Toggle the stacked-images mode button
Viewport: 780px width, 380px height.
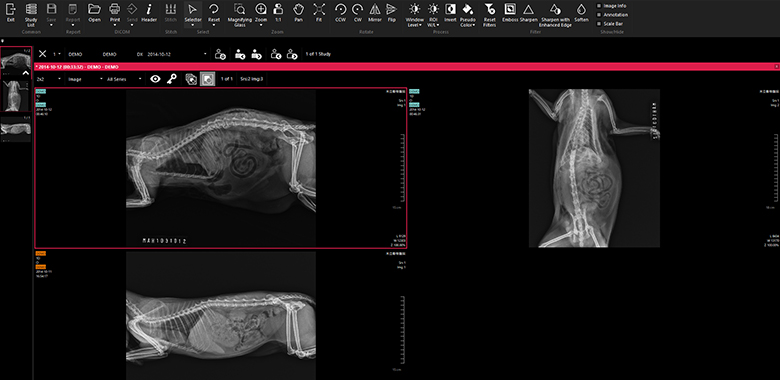pos(191,79)
